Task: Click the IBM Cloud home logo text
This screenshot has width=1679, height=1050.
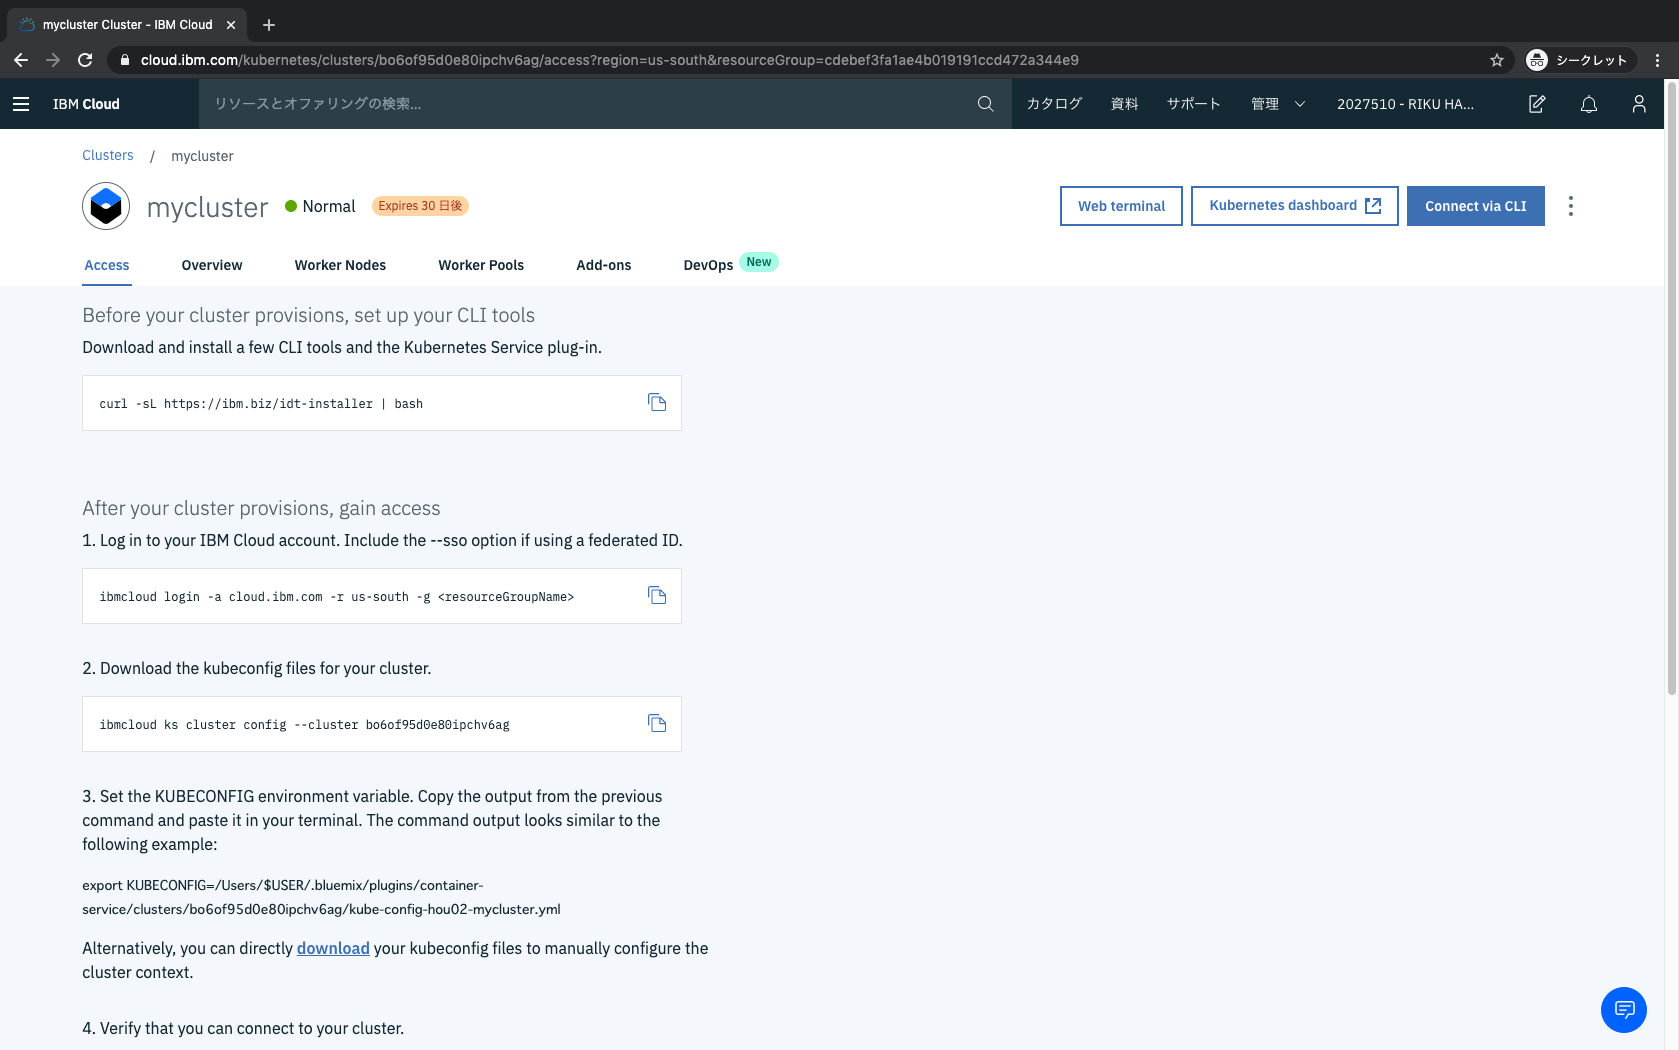Action: (x=86, y=104)
